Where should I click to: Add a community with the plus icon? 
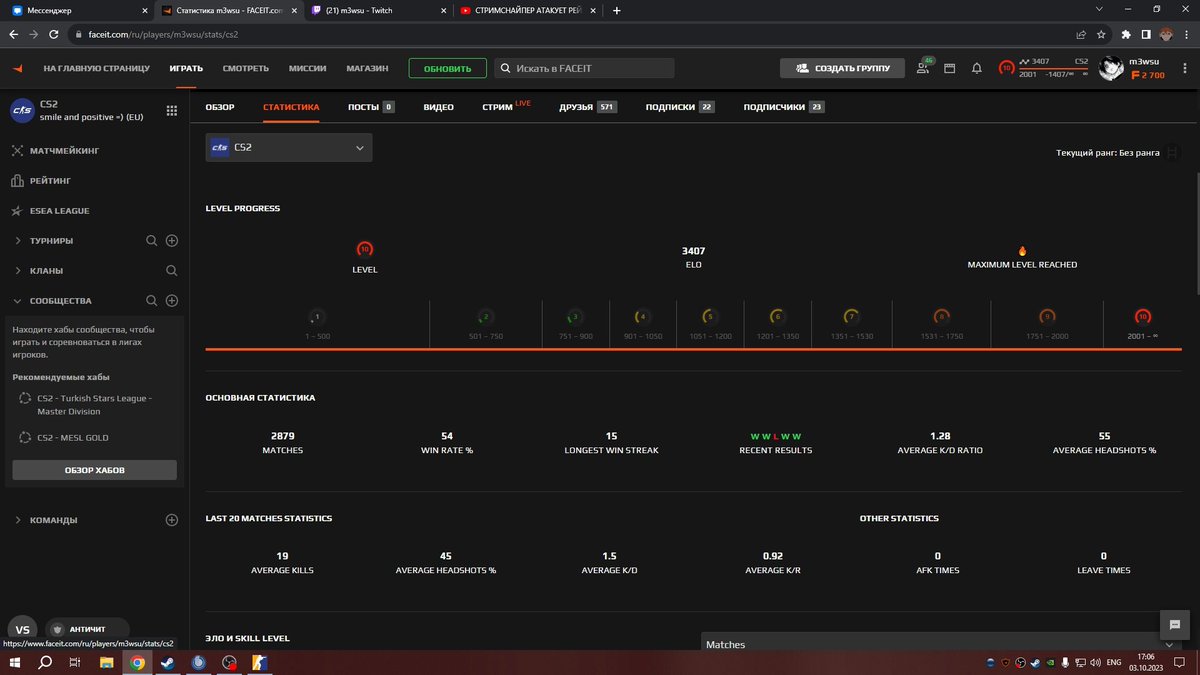click(x=172, y=301)
